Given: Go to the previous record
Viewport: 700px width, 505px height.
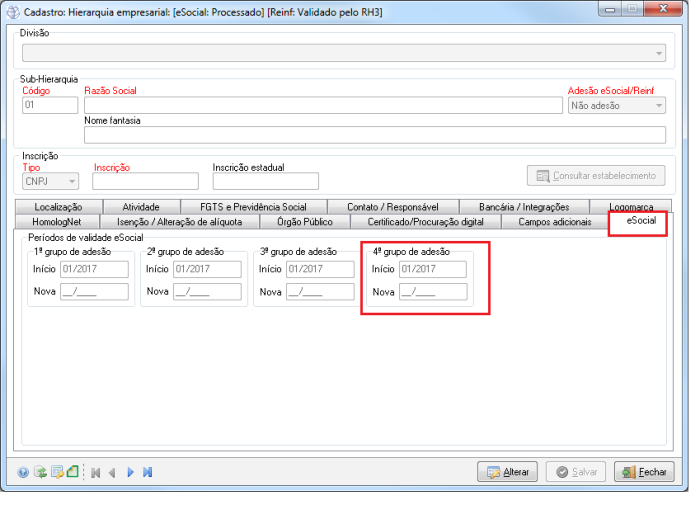Looking at the screenshot, I should click(x=112, y=472).
